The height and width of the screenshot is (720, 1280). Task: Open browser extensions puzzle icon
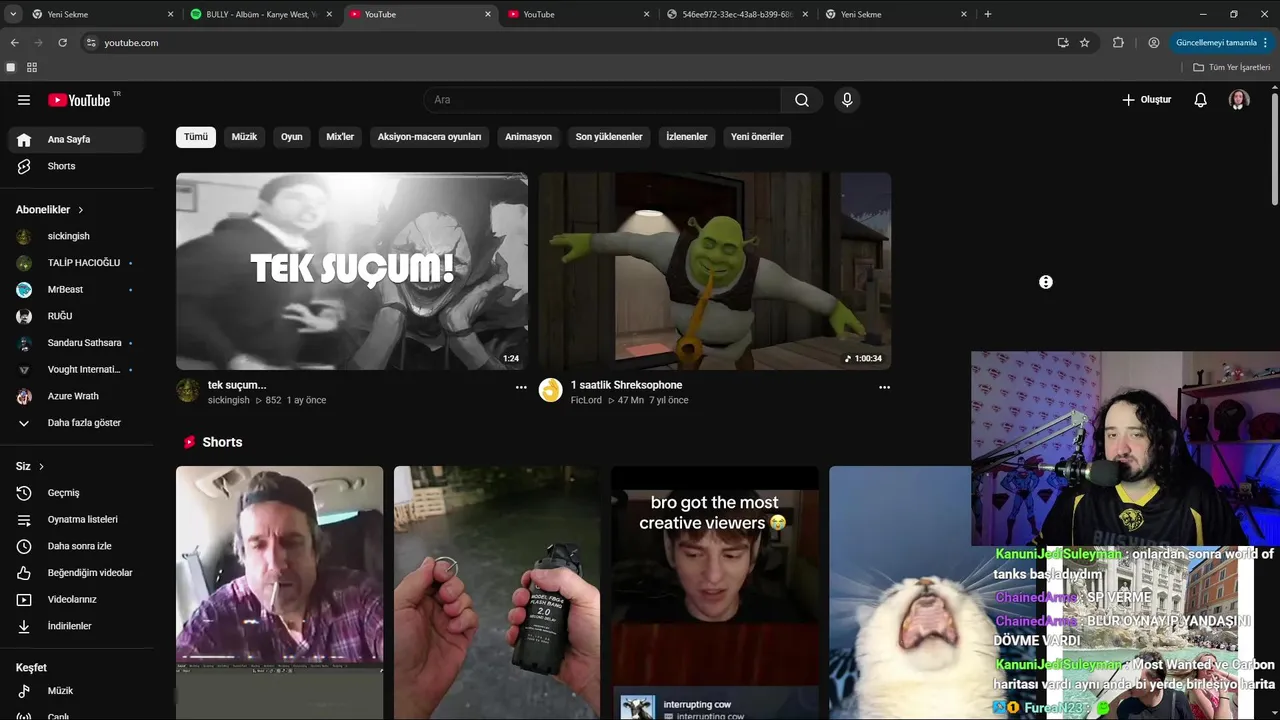click(1118, 43)
